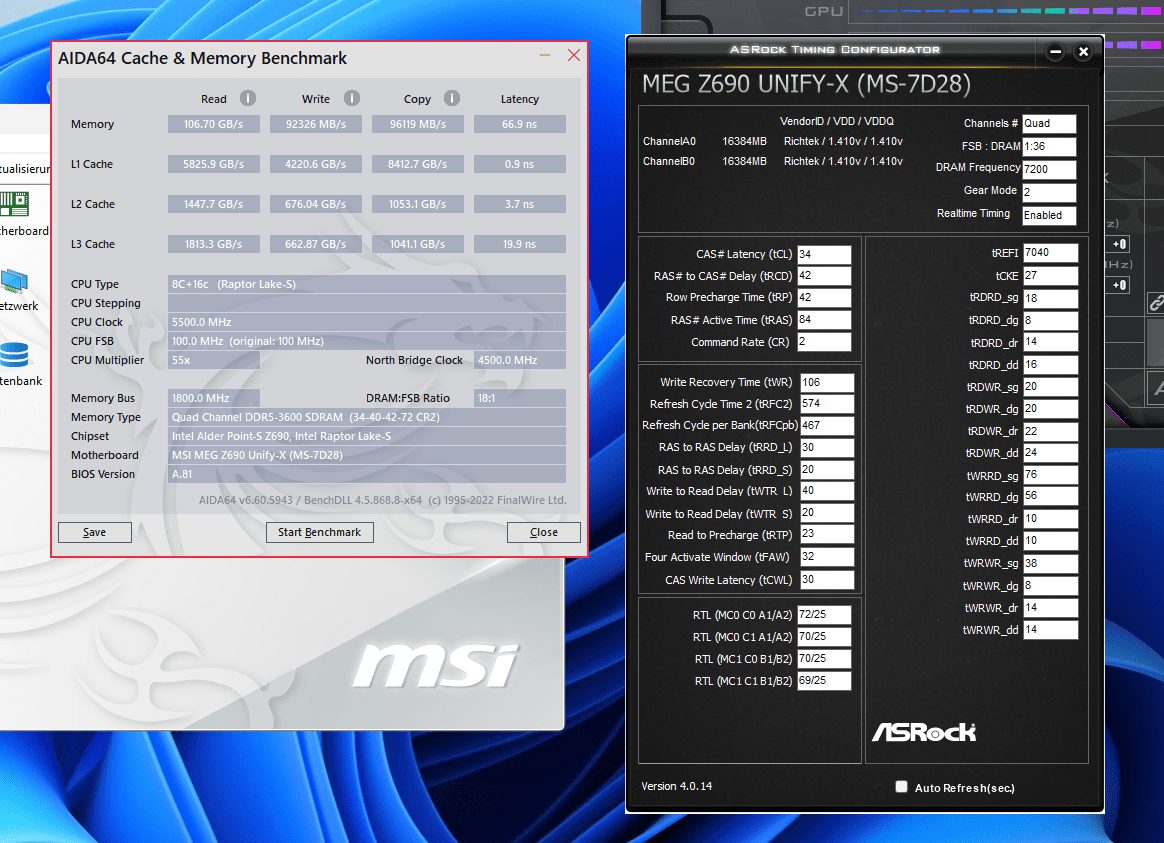Click the tRFCpb field showing 467
The image size is (1164, 843).
(x=827, y=425)
